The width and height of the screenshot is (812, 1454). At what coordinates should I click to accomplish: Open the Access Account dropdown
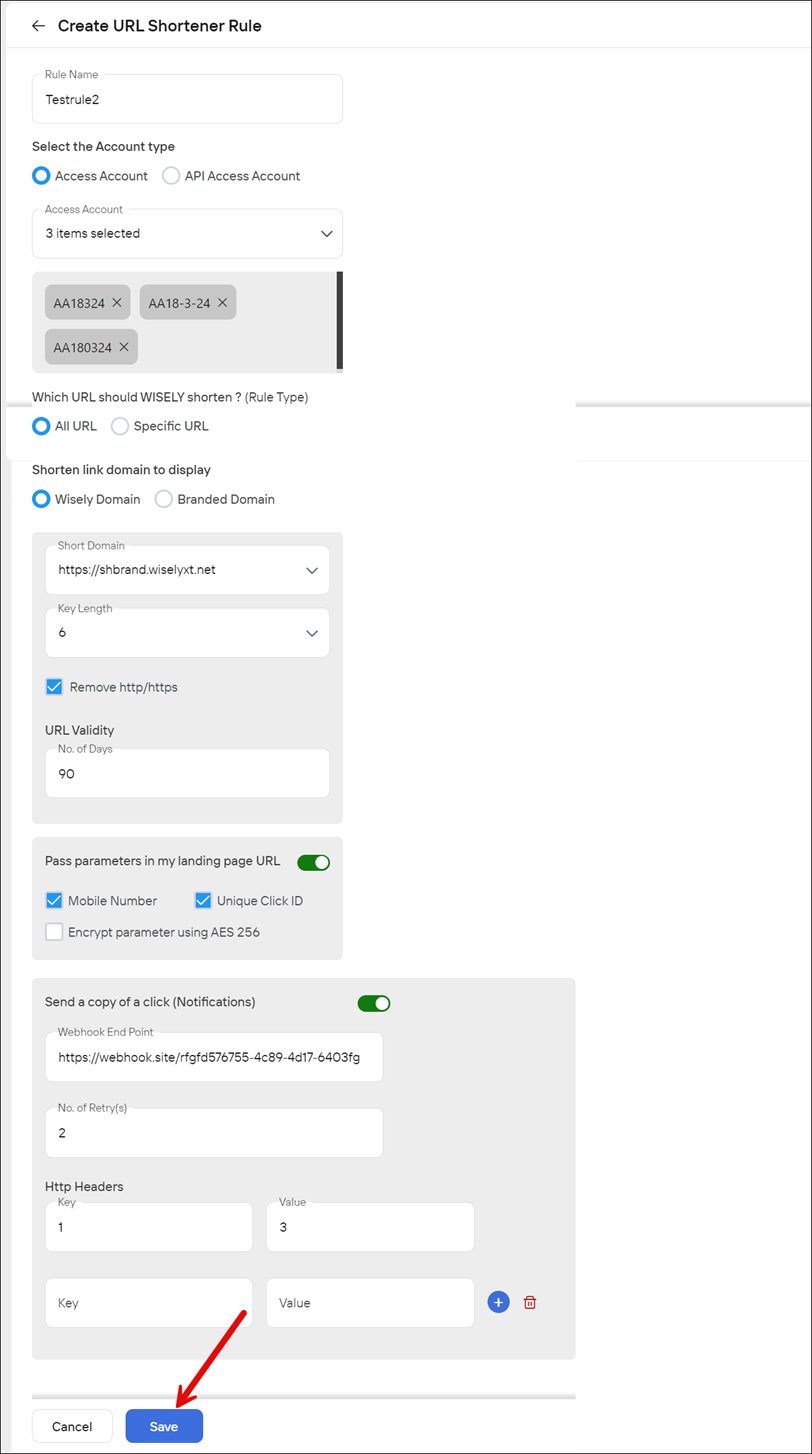click(187, 233)
